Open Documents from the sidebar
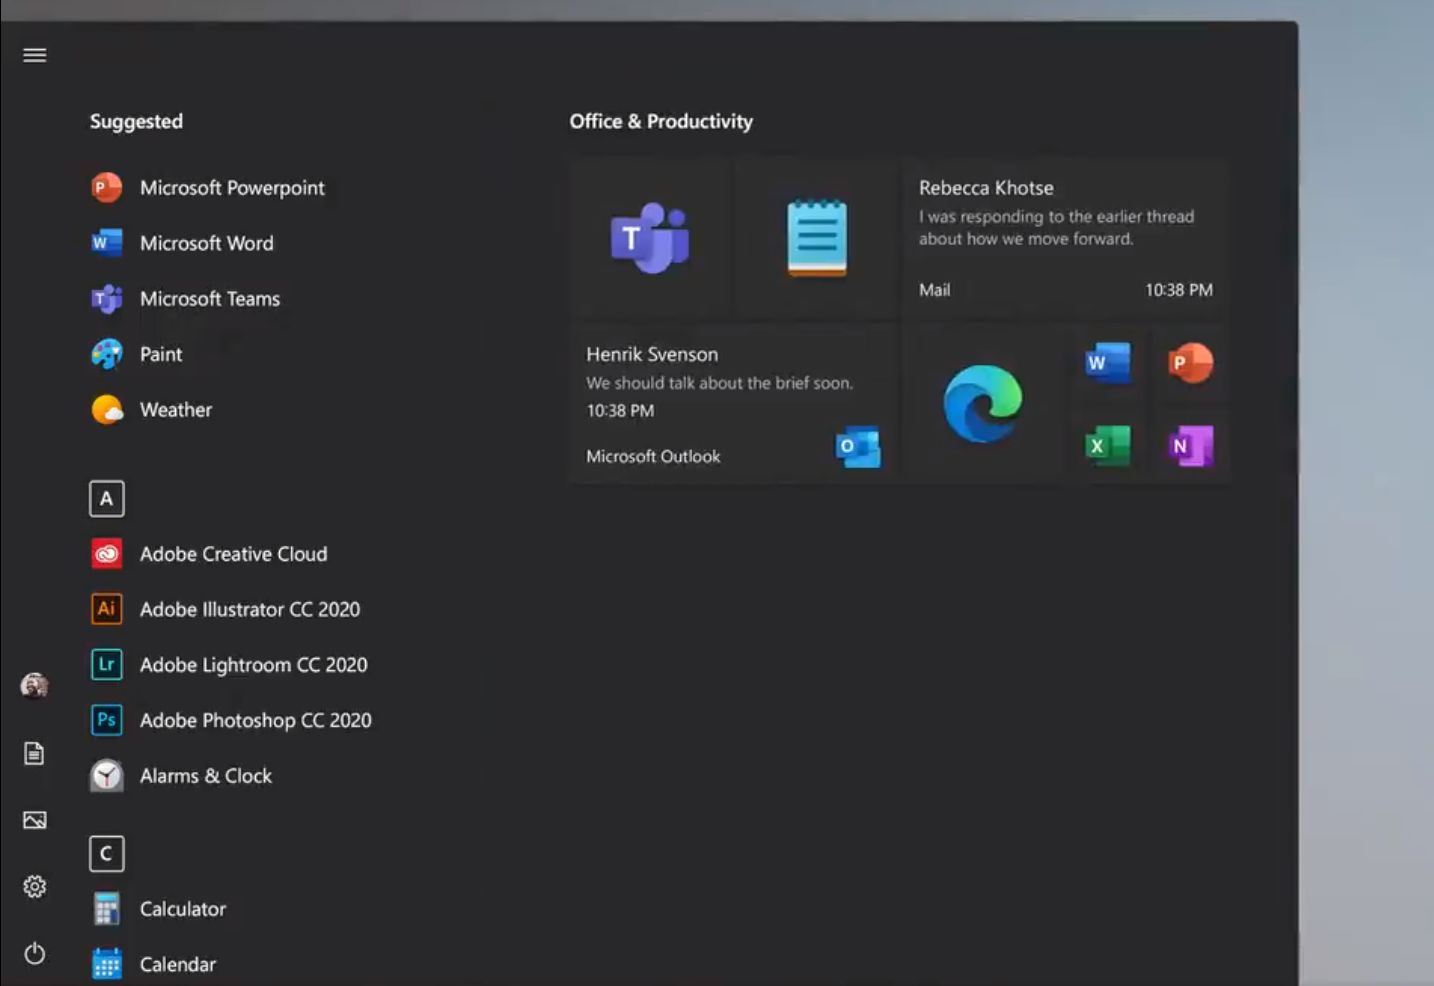 (x=35, y=753)
